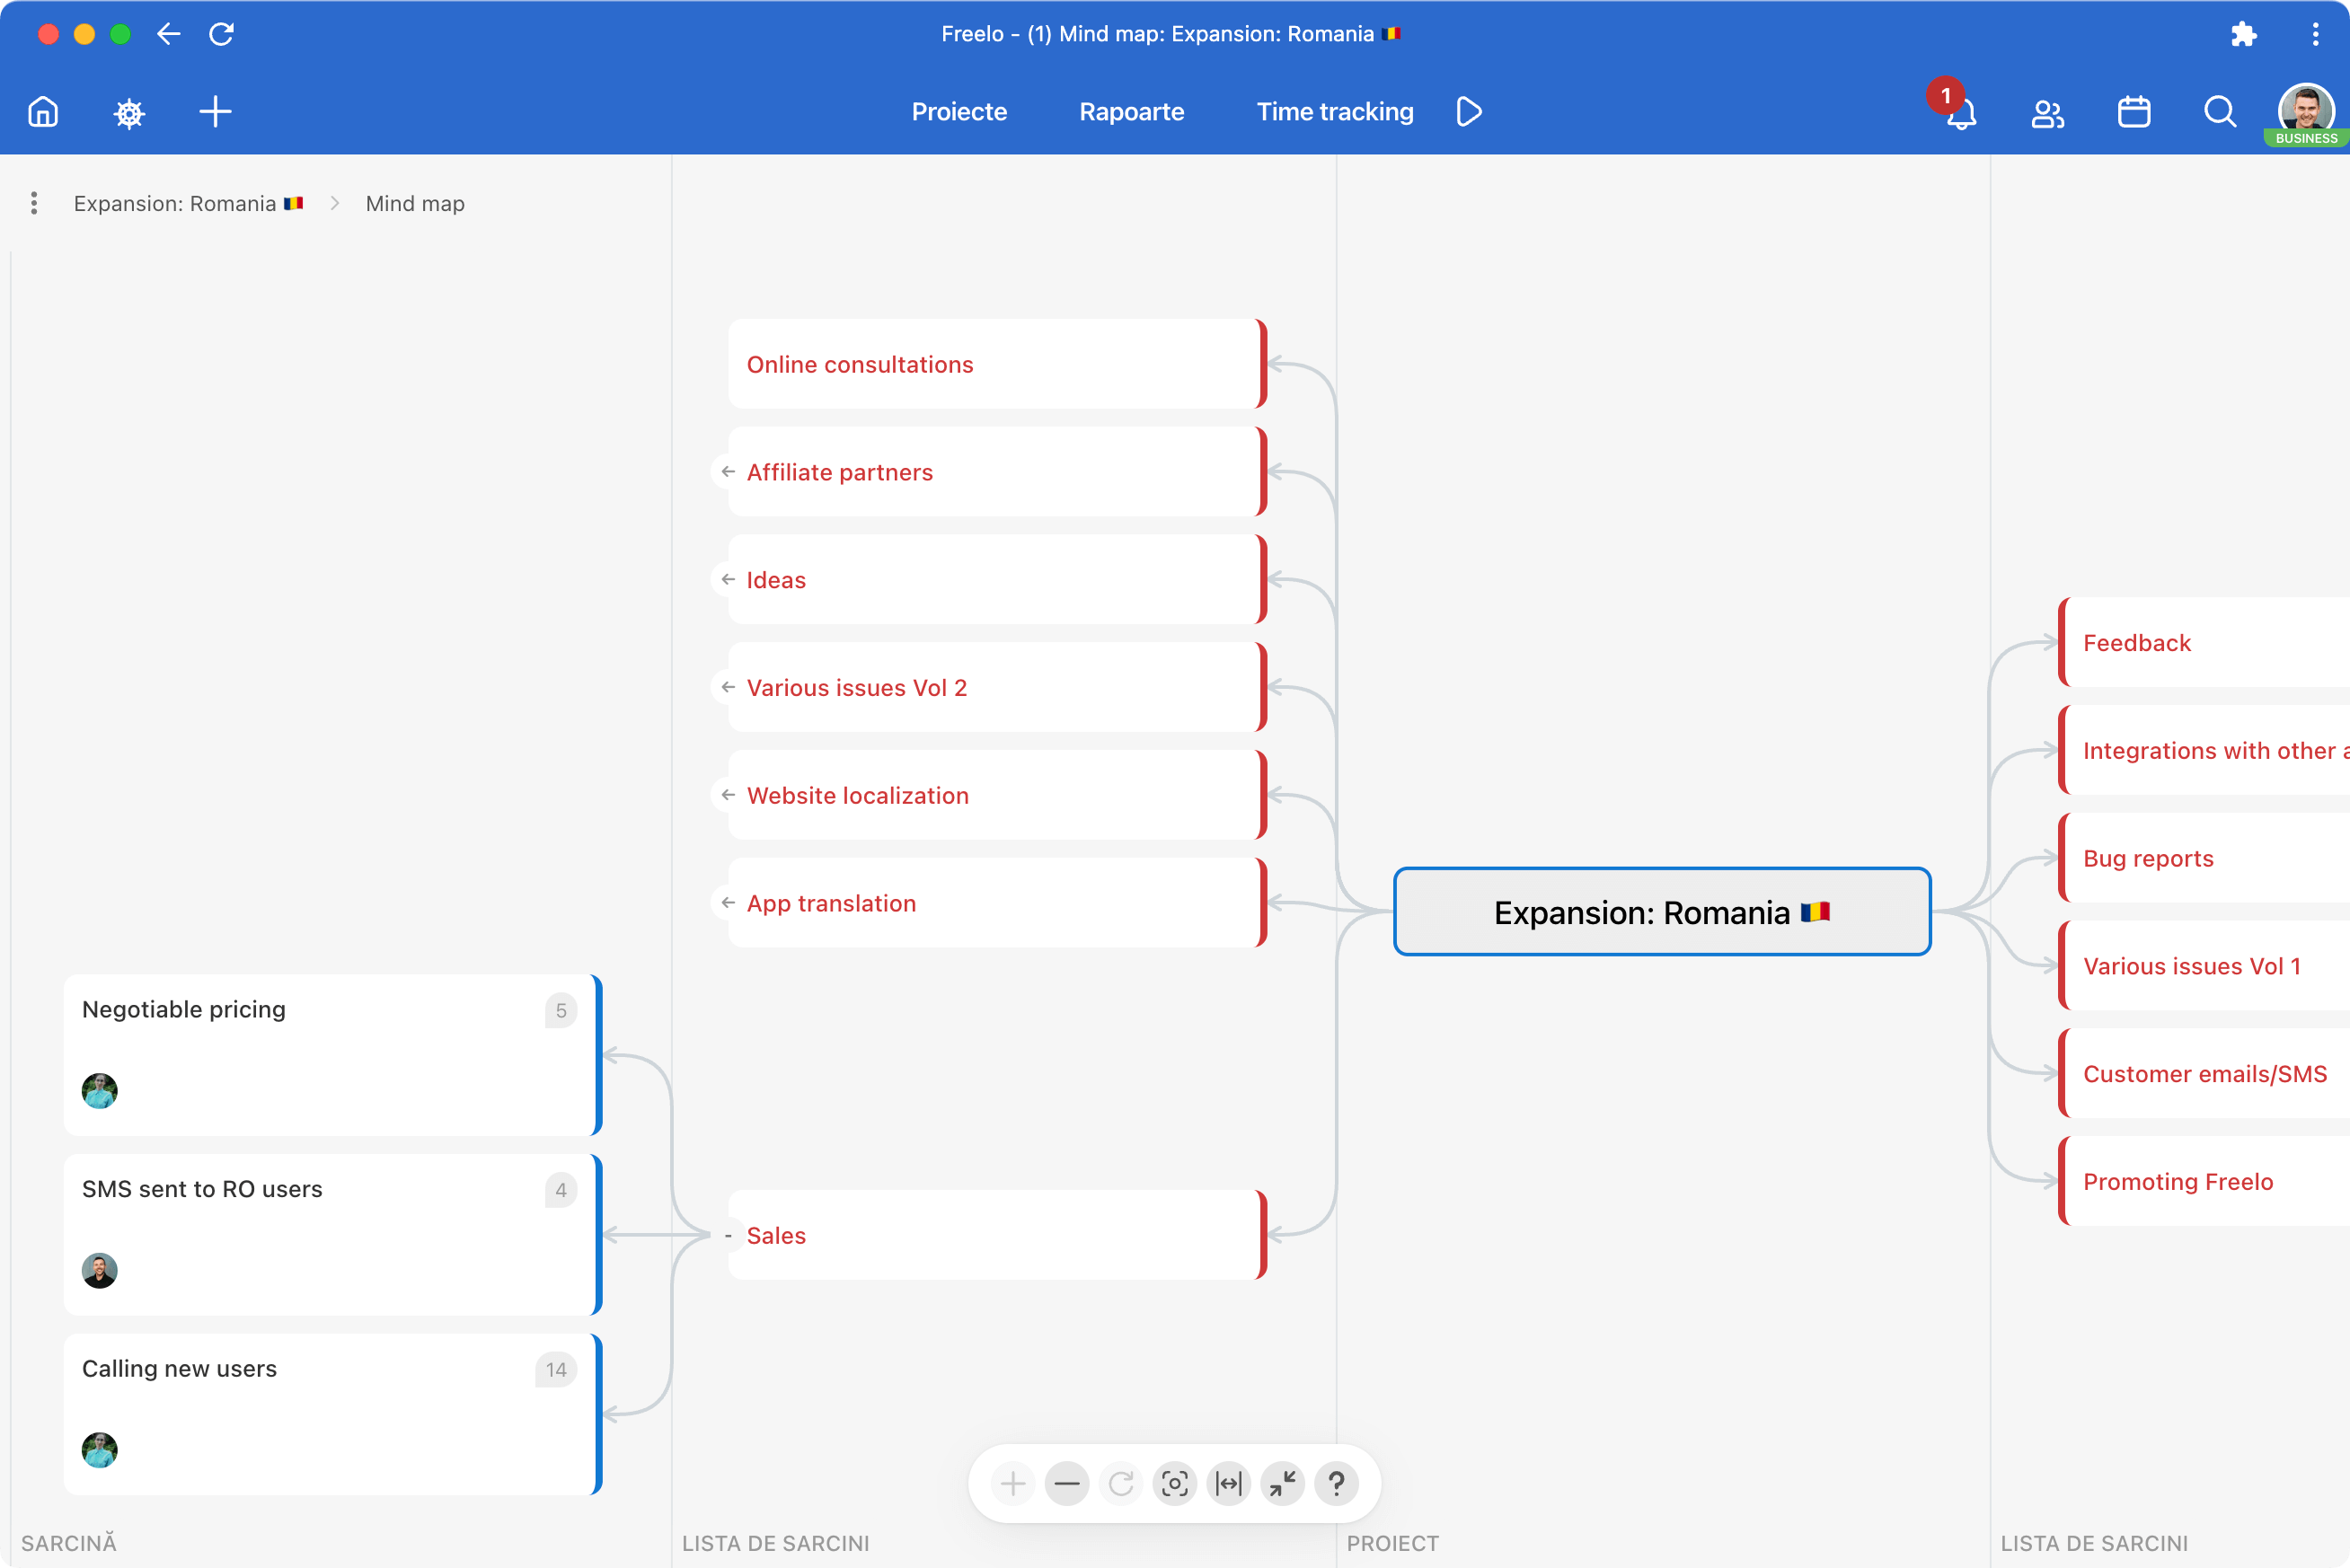Click the 14 count badge on Calling new users

[x=556, y=1369]
